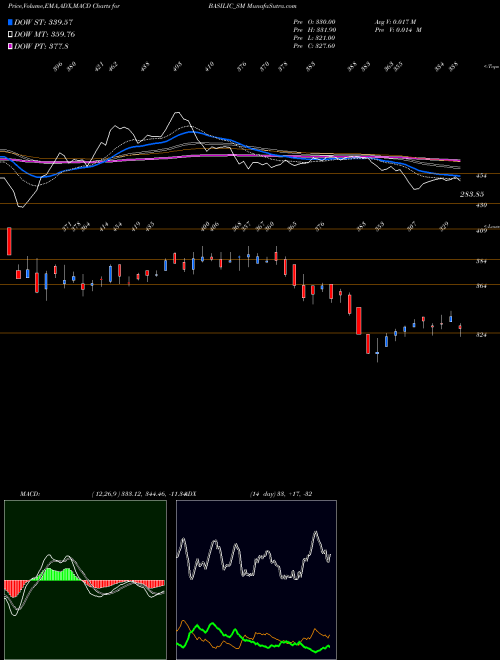The image size is (500, 660).
Task: Click the 409 axis level label
Action: 481,231
